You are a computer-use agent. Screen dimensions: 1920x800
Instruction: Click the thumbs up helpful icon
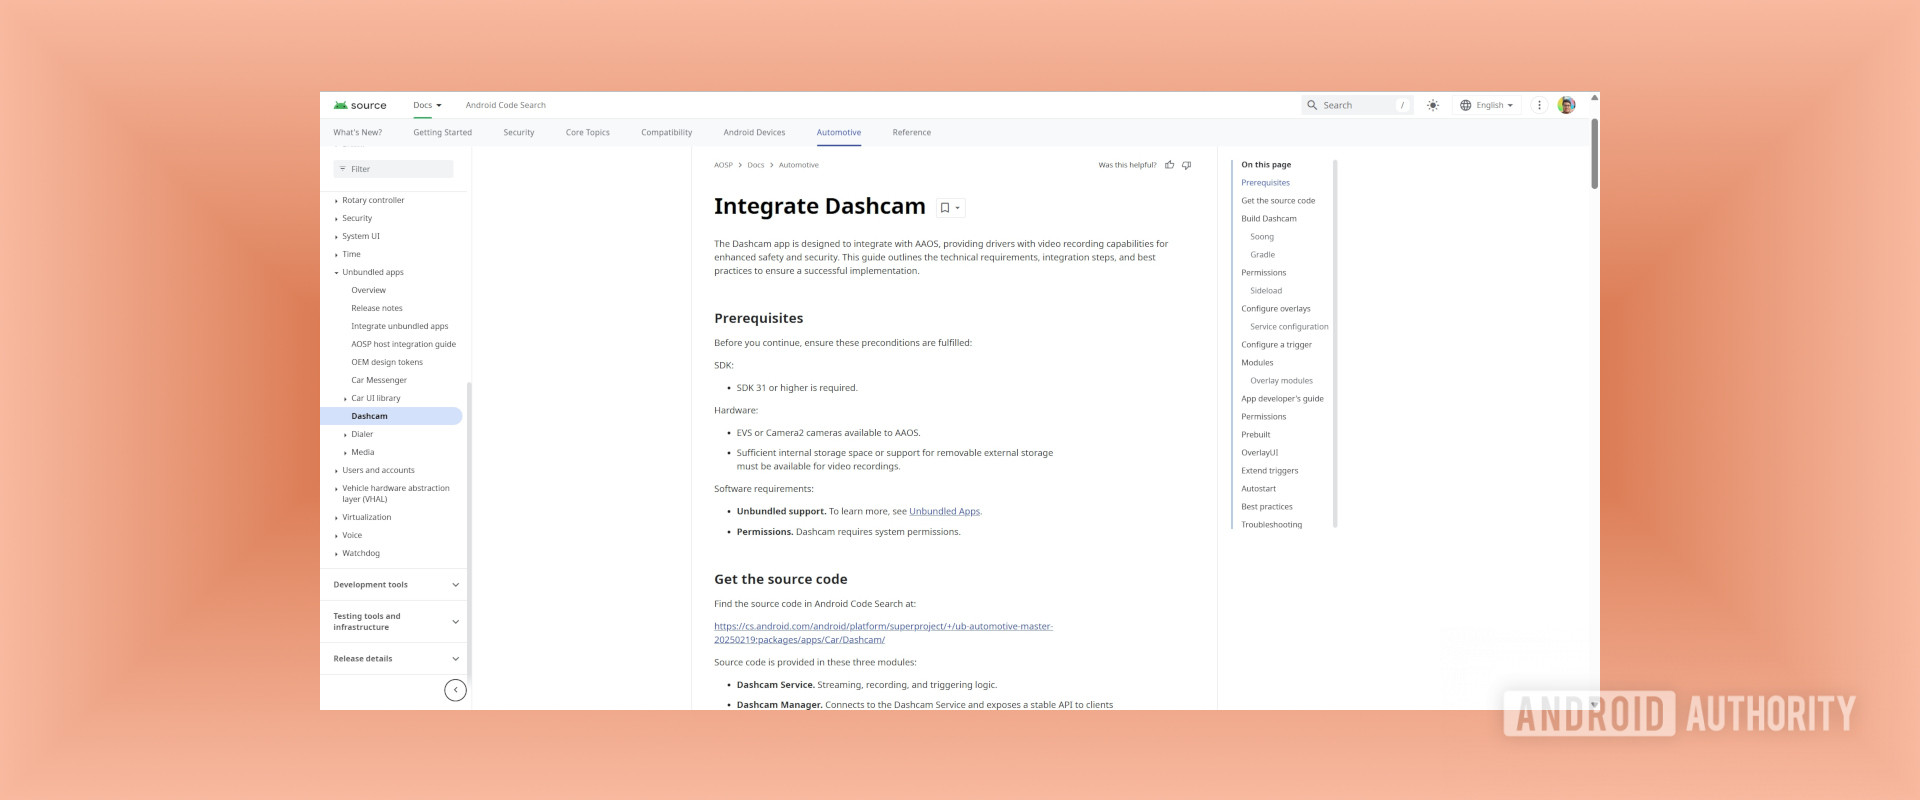1169,165
